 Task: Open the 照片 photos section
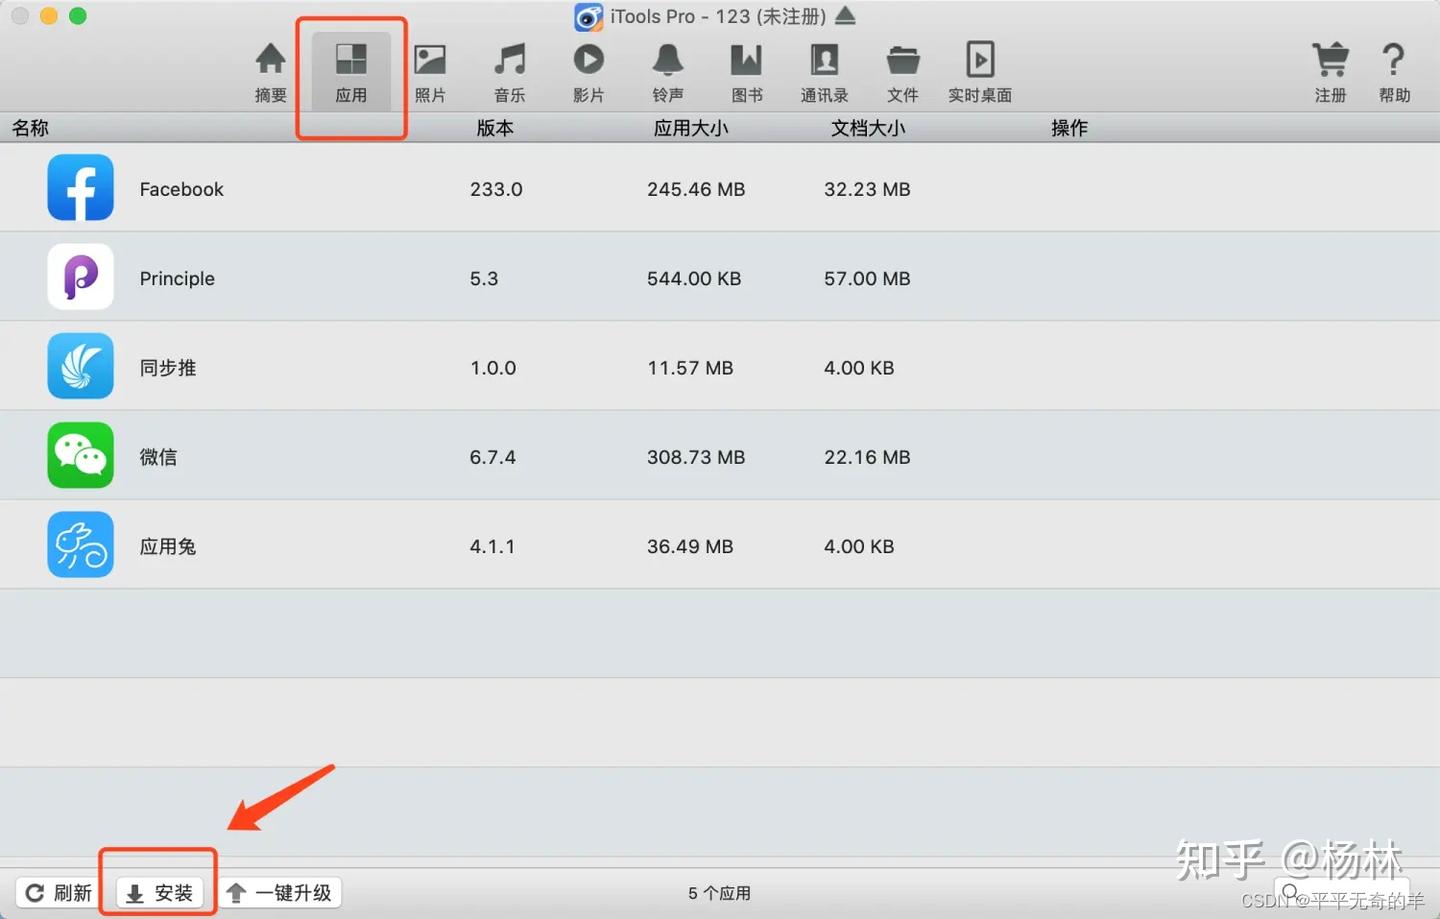pos(430,72)
